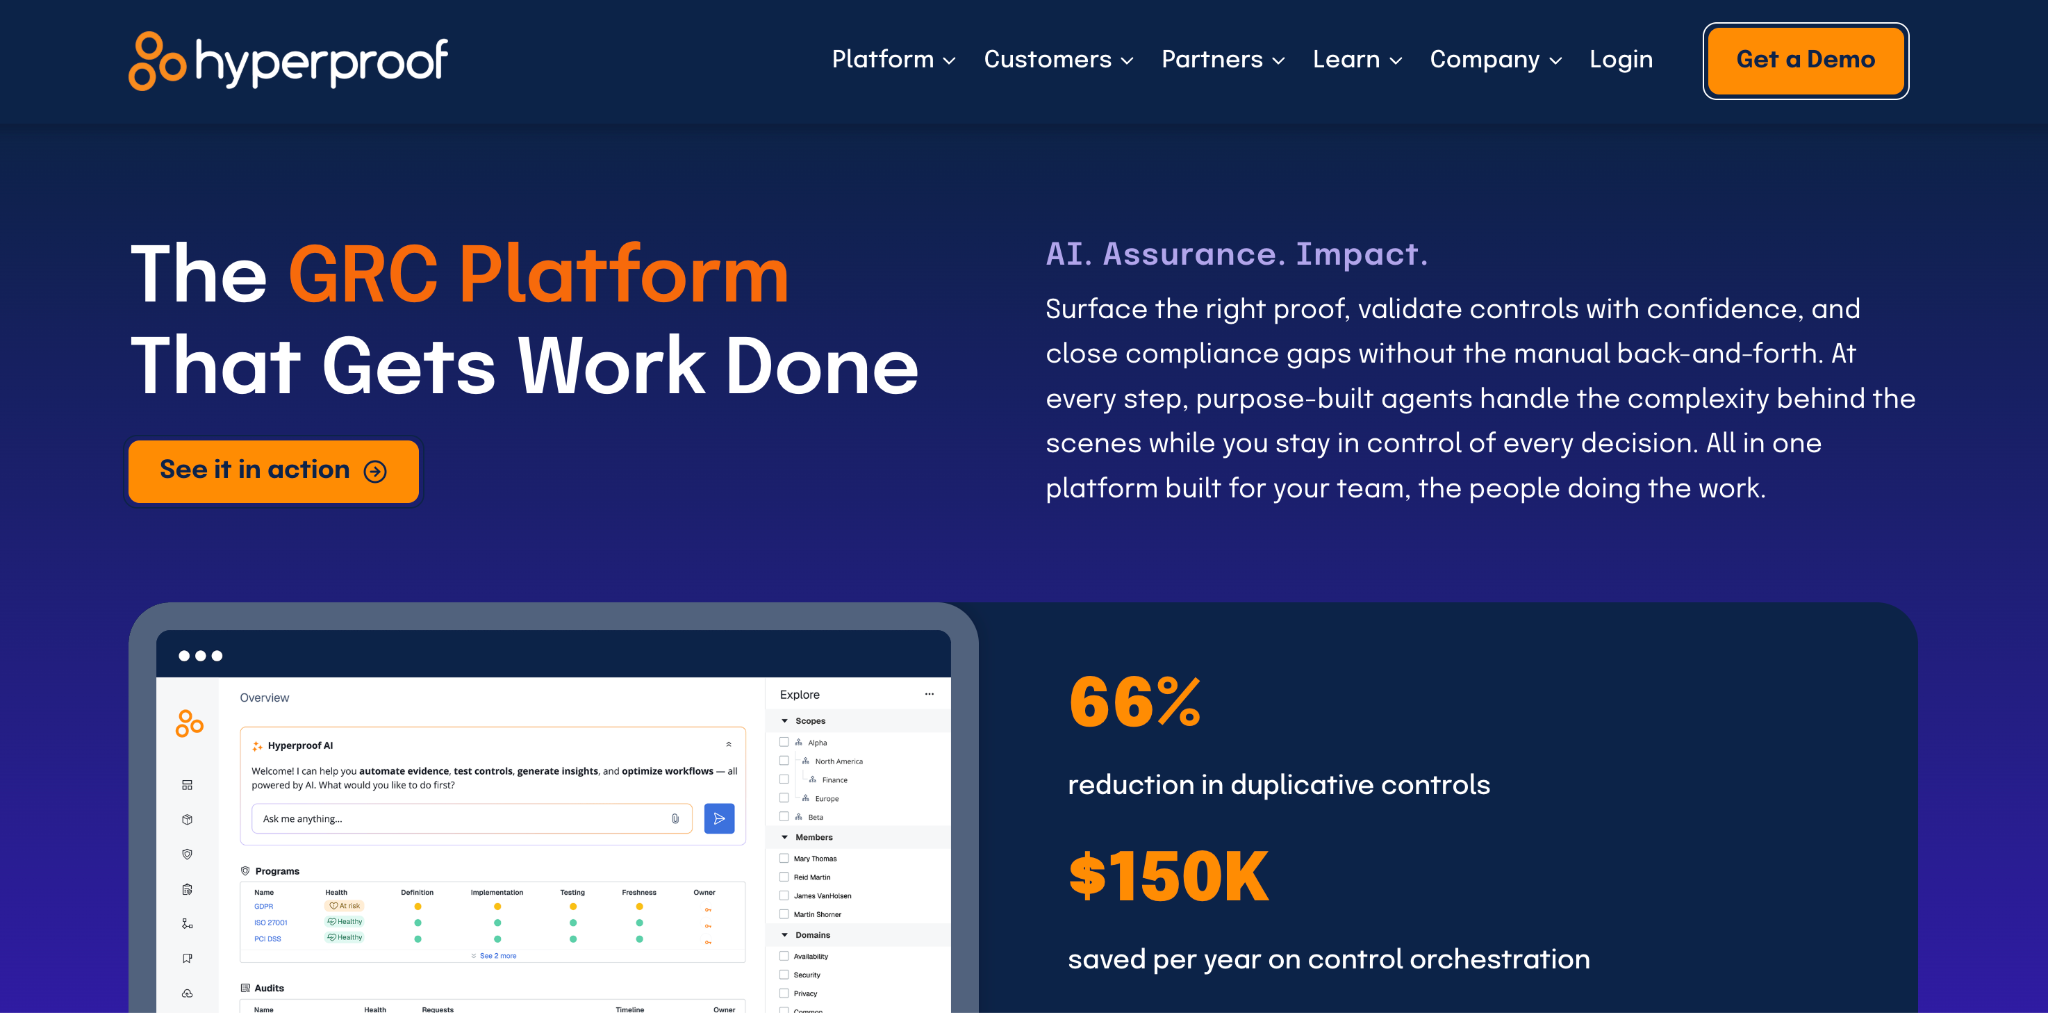Image resolution: width=2048 pixels, height=1013 pixels.
Task: Click the Overview heading text
Action: click(x=265, y=698)
